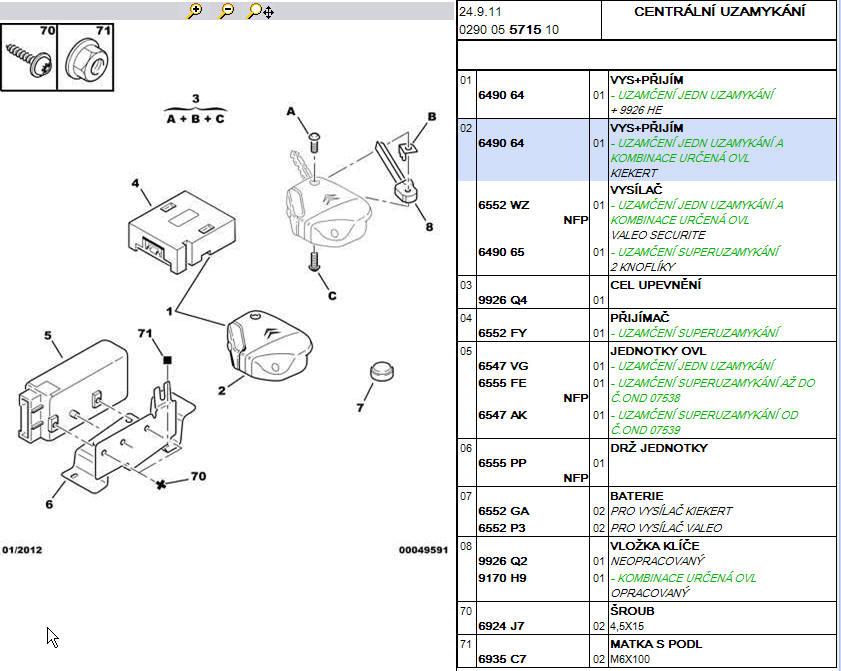Click the diagram number 00049591

423,550
